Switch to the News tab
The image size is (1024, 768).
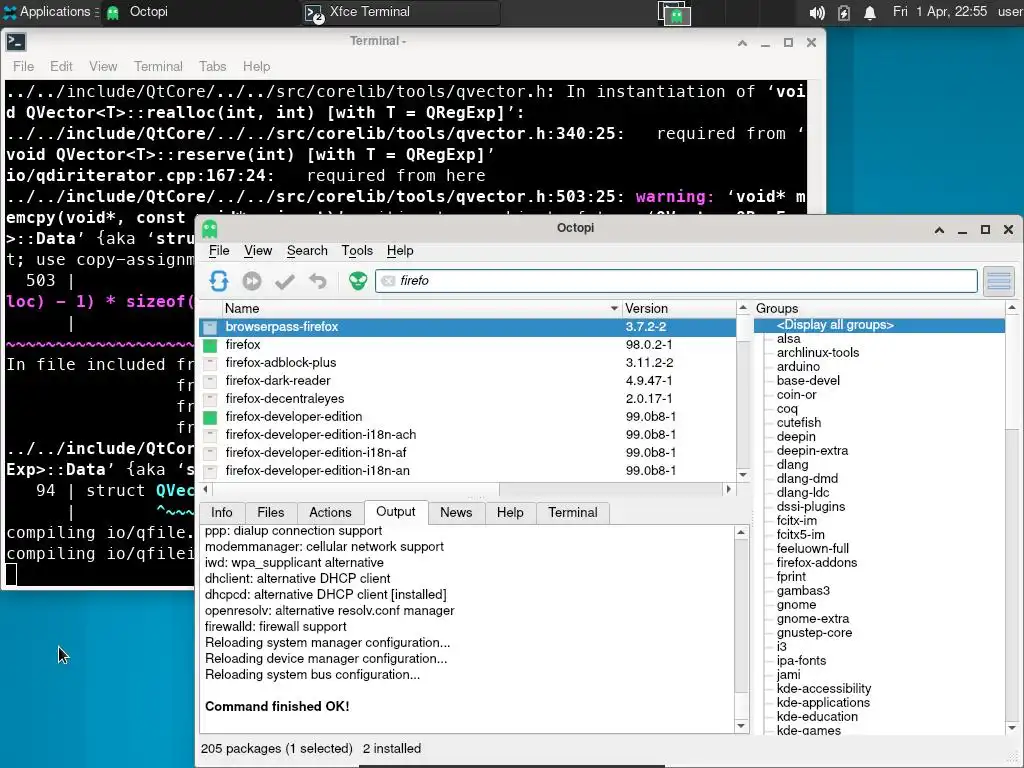coord(456,513)
